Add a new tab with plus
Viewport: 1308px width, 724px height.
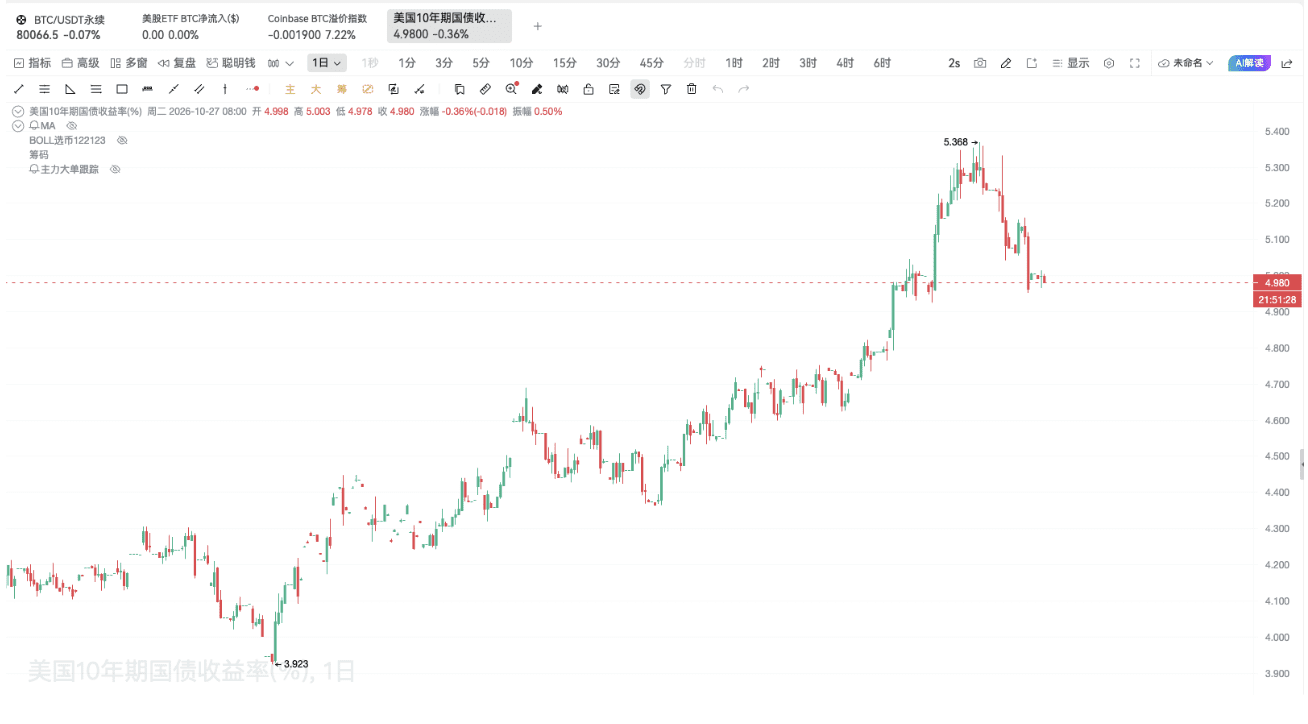click(x=537, y=26)
